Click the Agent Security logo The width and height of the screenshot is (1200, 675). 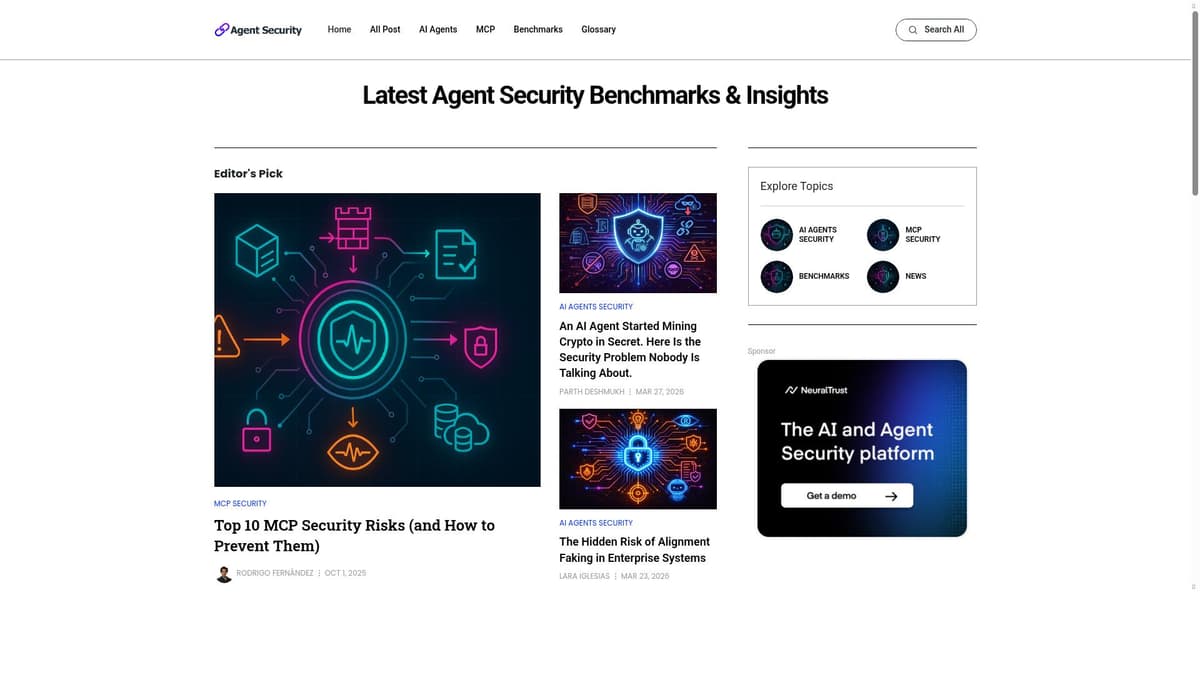click(257, 29)
